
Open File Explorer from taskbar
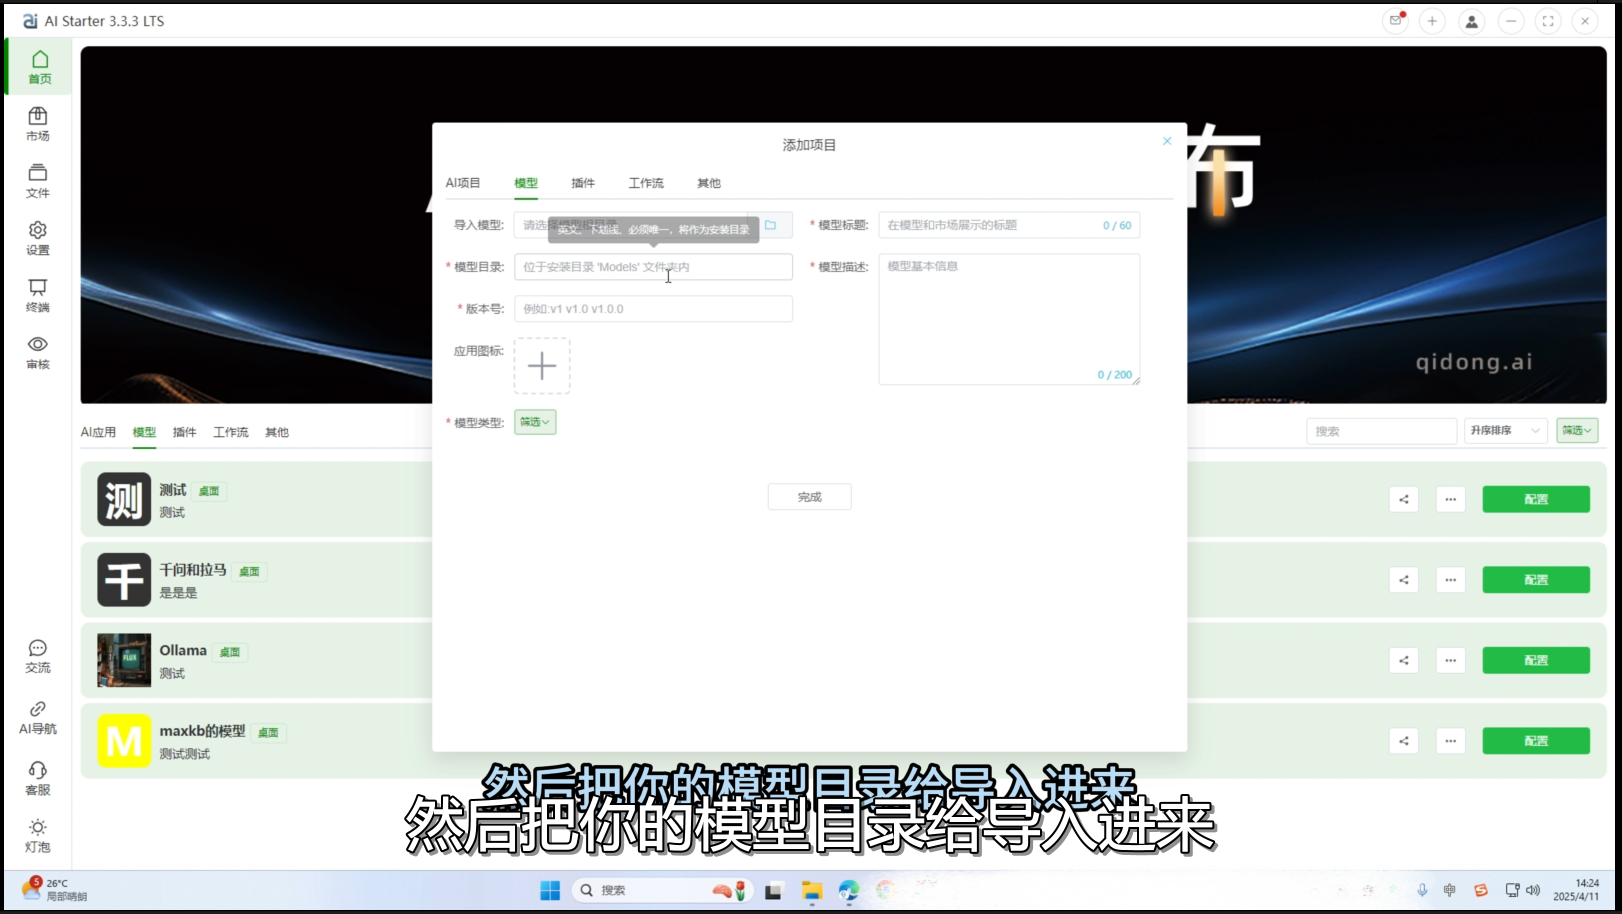(x=812, y=890)
